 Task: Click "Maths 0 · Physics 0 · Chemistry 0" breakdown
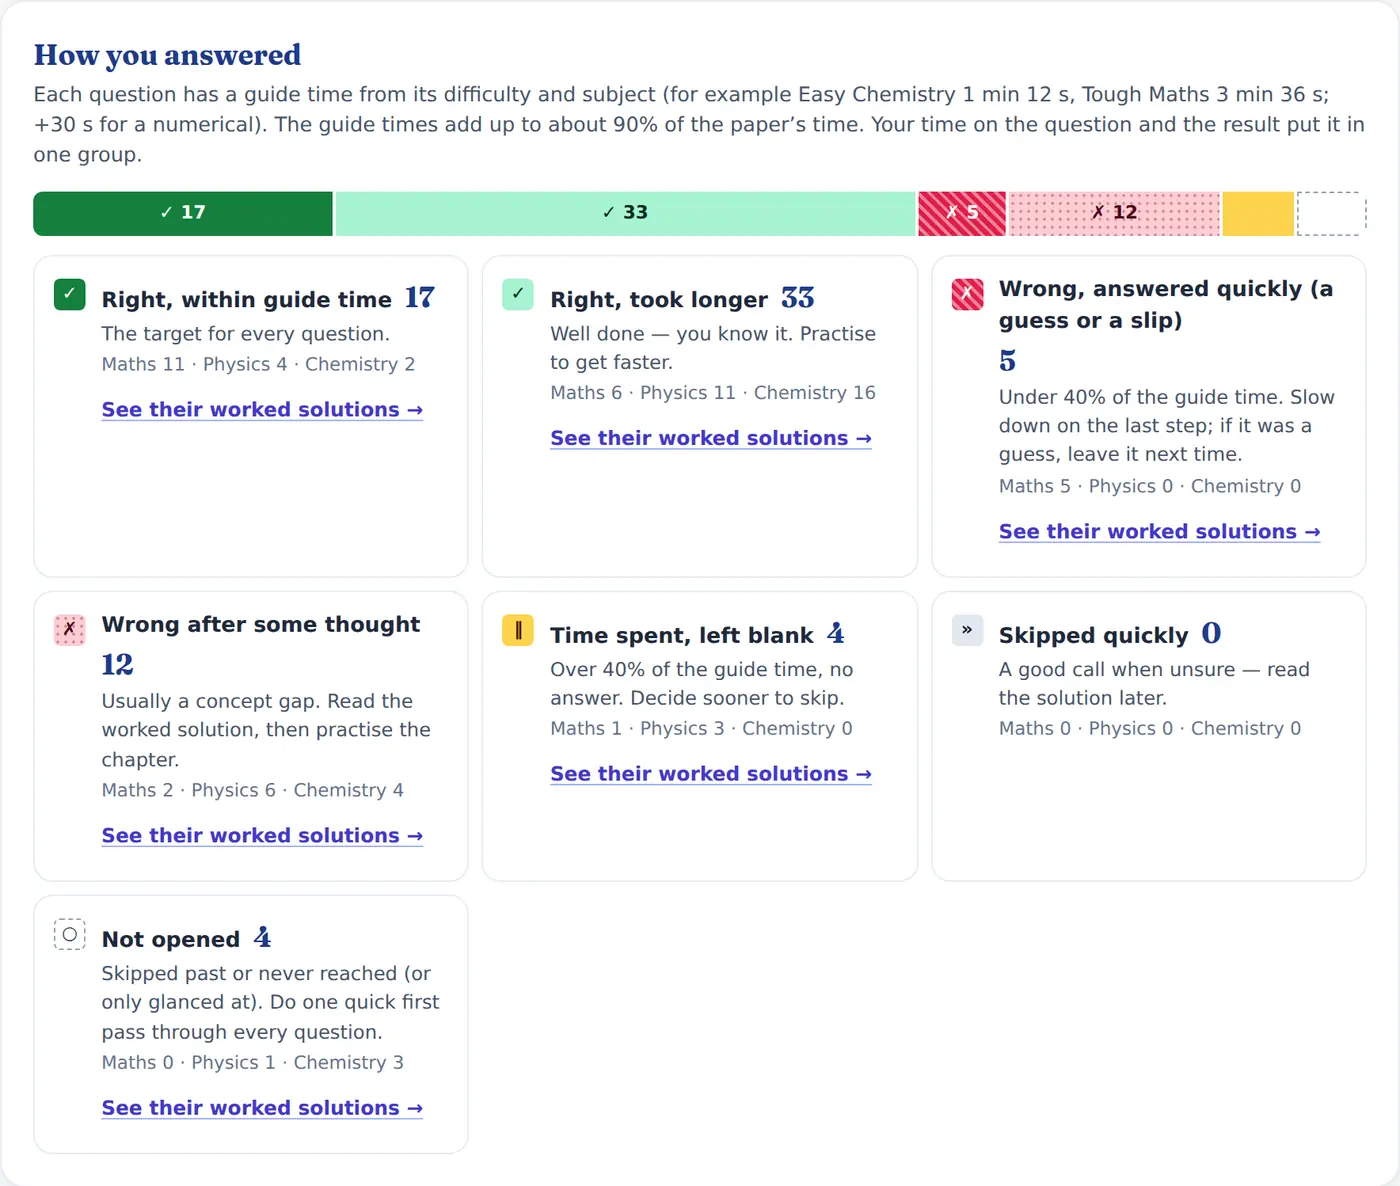point(1150,729)
